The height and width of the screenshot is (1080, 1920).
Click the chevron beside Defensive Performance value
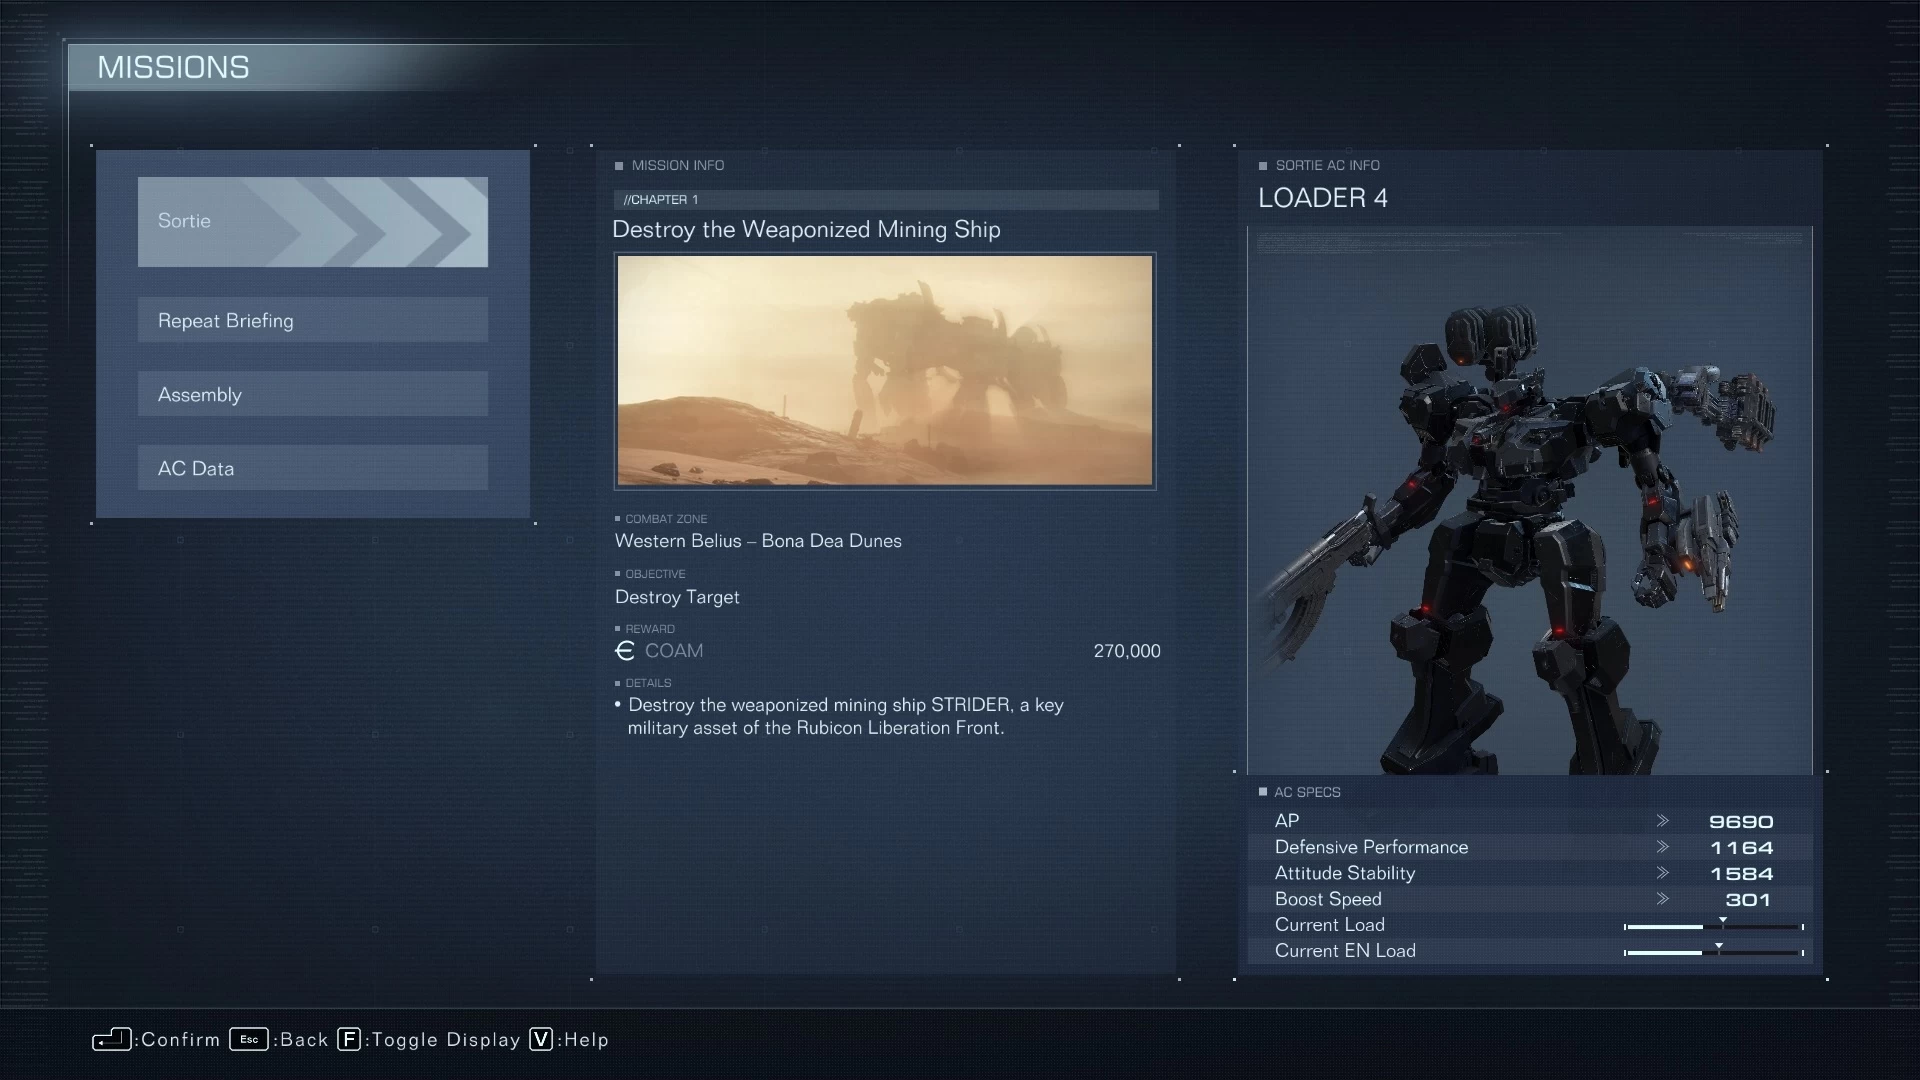pos(1662,846)
